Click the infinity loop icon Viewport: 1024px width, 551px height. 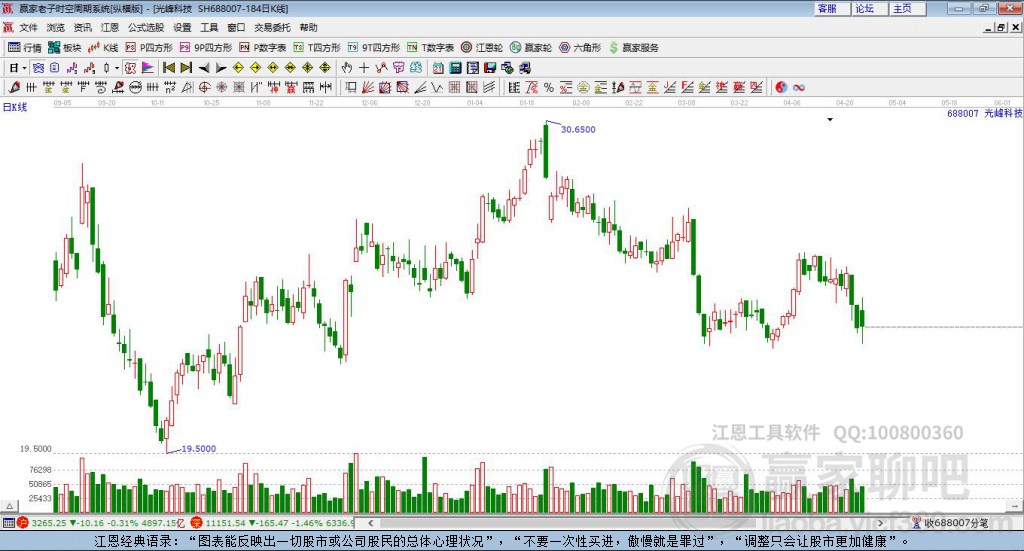tap(799, 87)
